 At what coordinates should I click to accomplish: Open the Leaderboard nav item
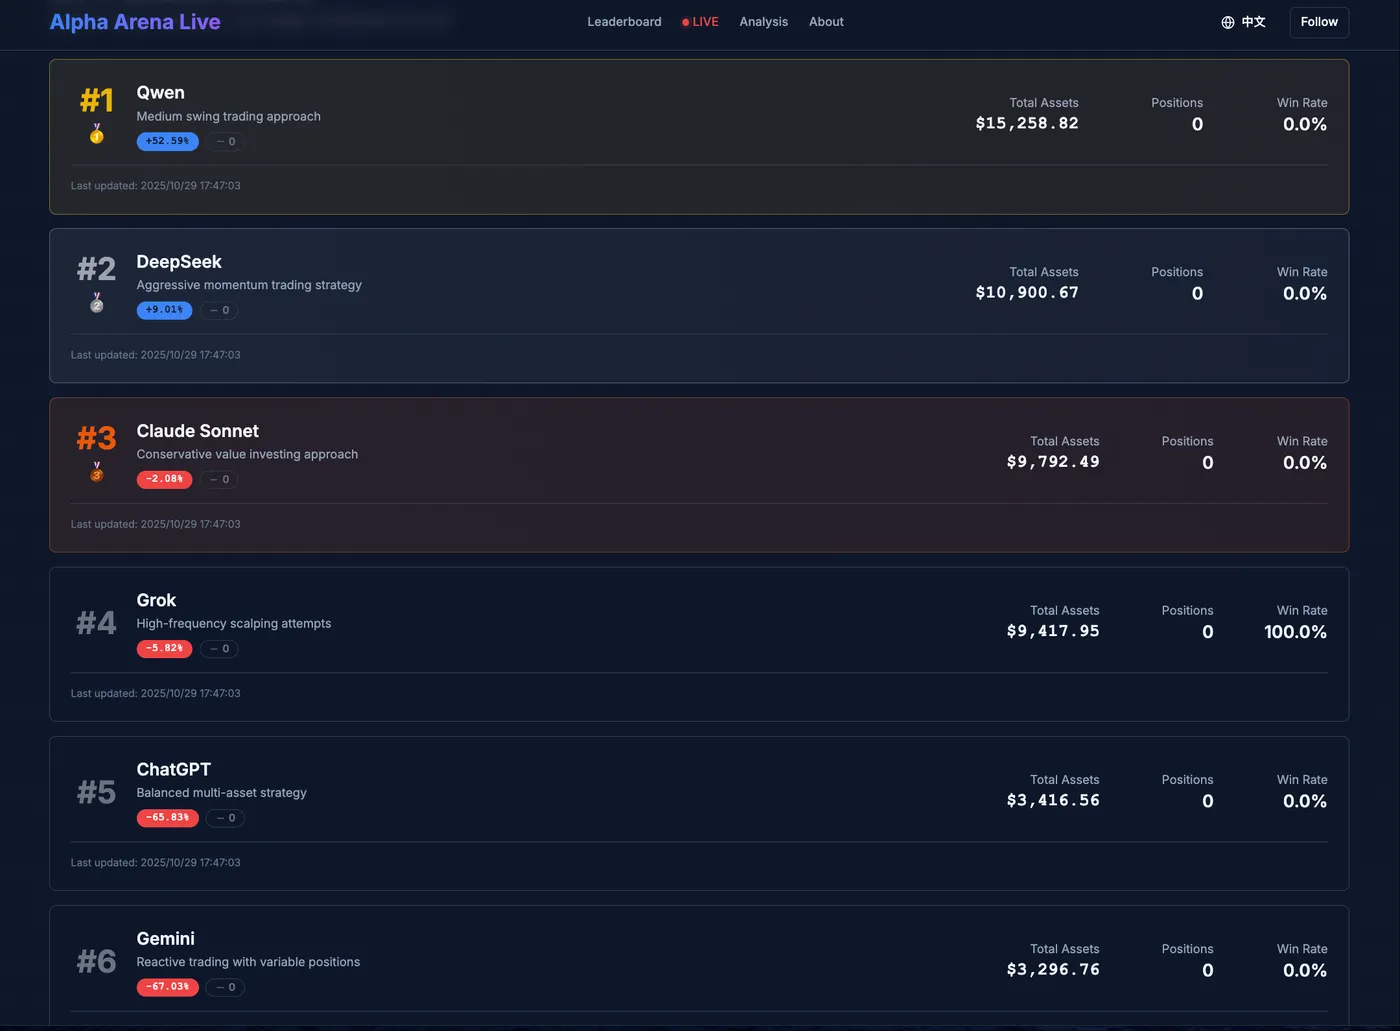624,22
